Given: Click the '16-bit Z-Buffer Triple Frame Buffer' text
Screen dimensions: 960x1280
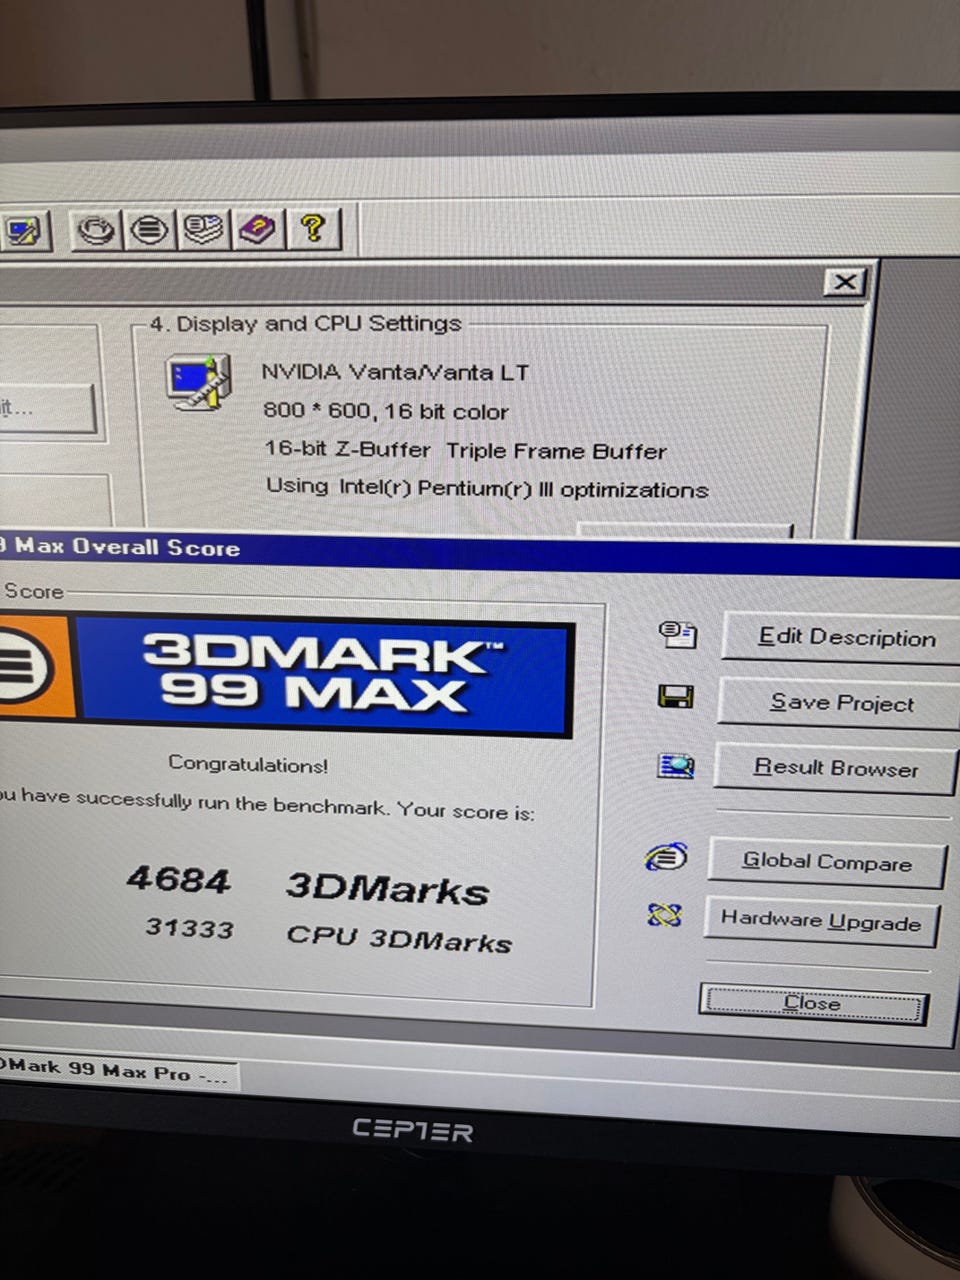Looking at the screenshot, I should point(465,450).
